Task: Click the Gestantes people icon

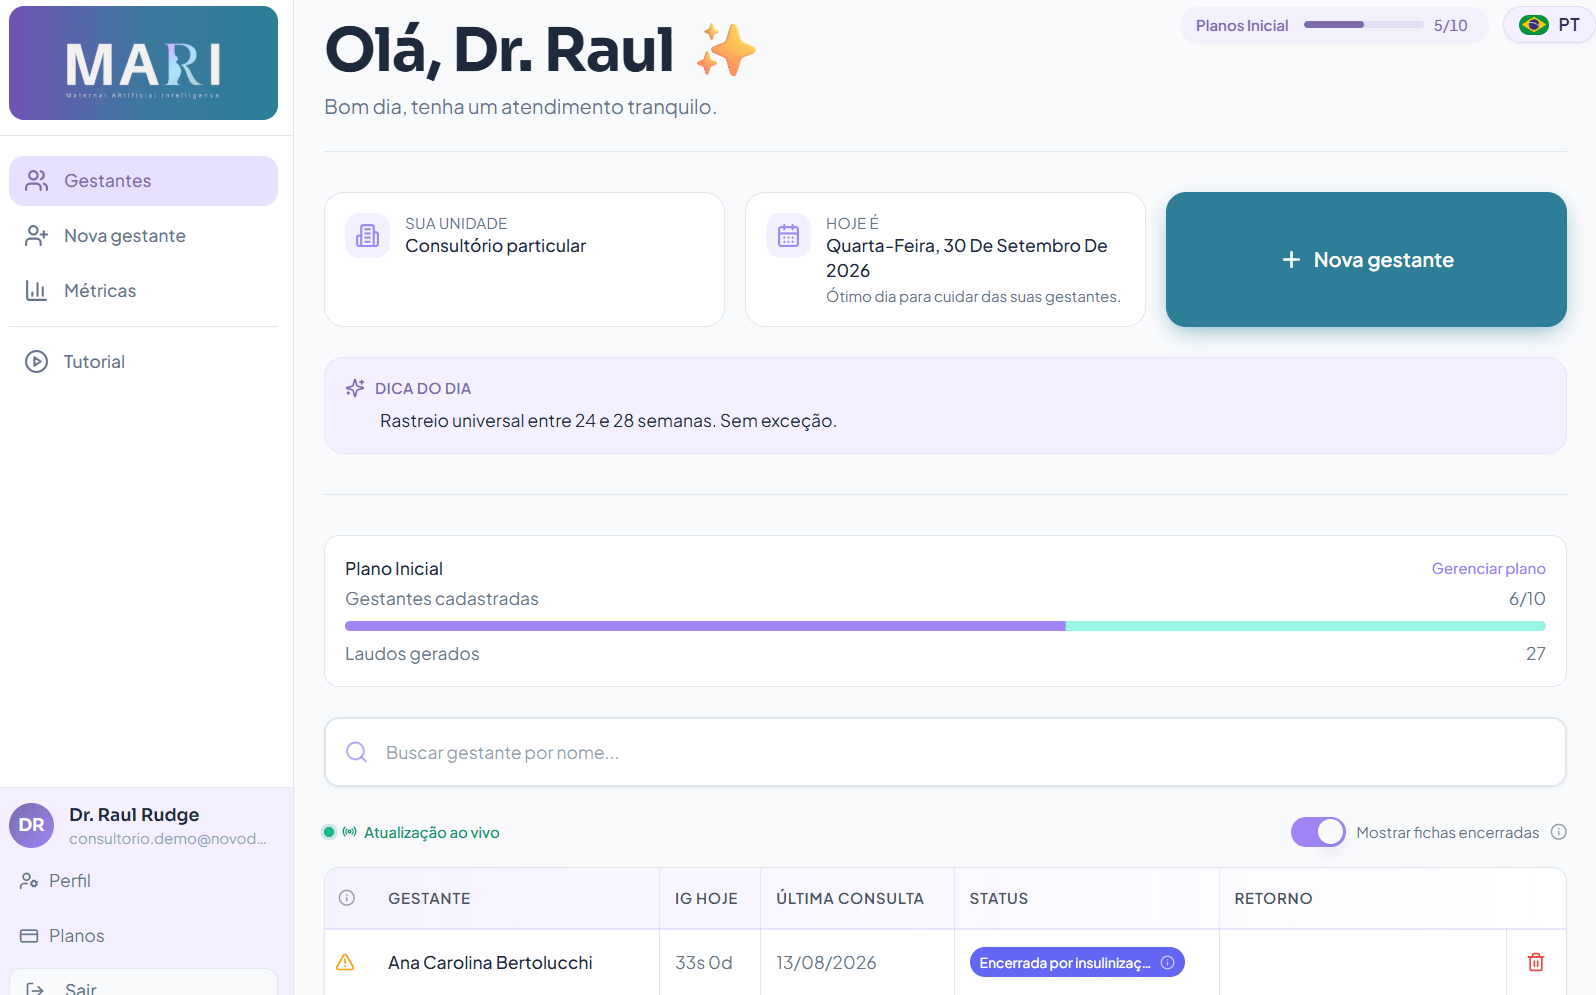Action: pyautogui.click(x=36, y=181)
